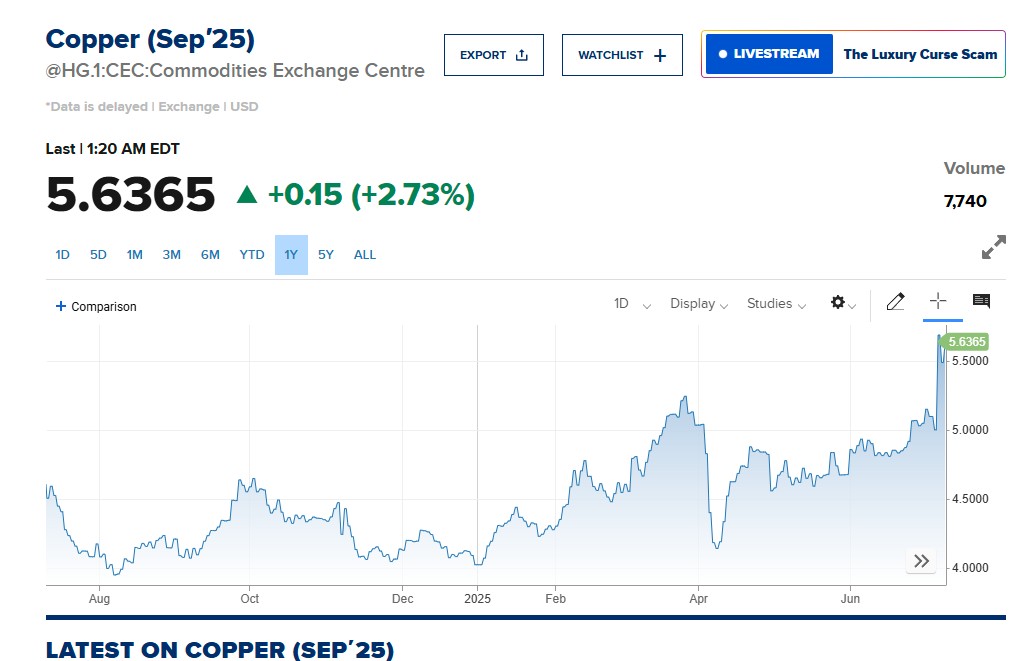
Task: Click the Livestream button
Action: pos(769,54)
